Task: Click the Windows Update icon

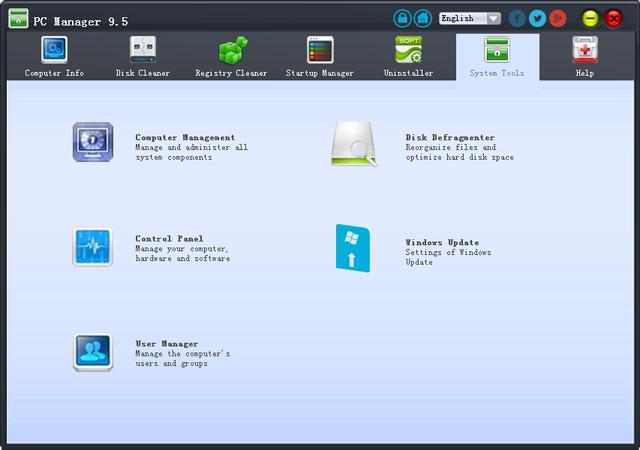Action: [352, 248]
